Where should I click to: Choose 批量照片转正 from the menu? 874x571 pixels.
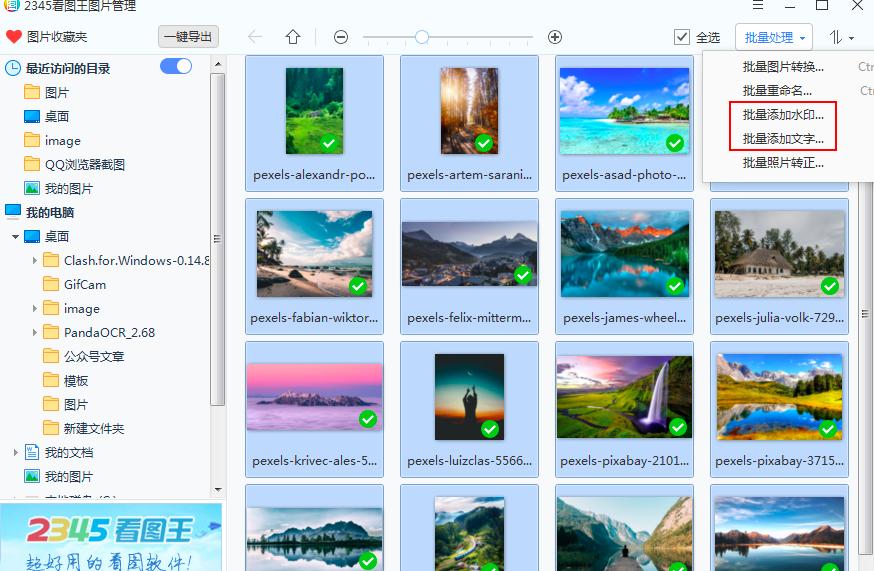(783, 163)
